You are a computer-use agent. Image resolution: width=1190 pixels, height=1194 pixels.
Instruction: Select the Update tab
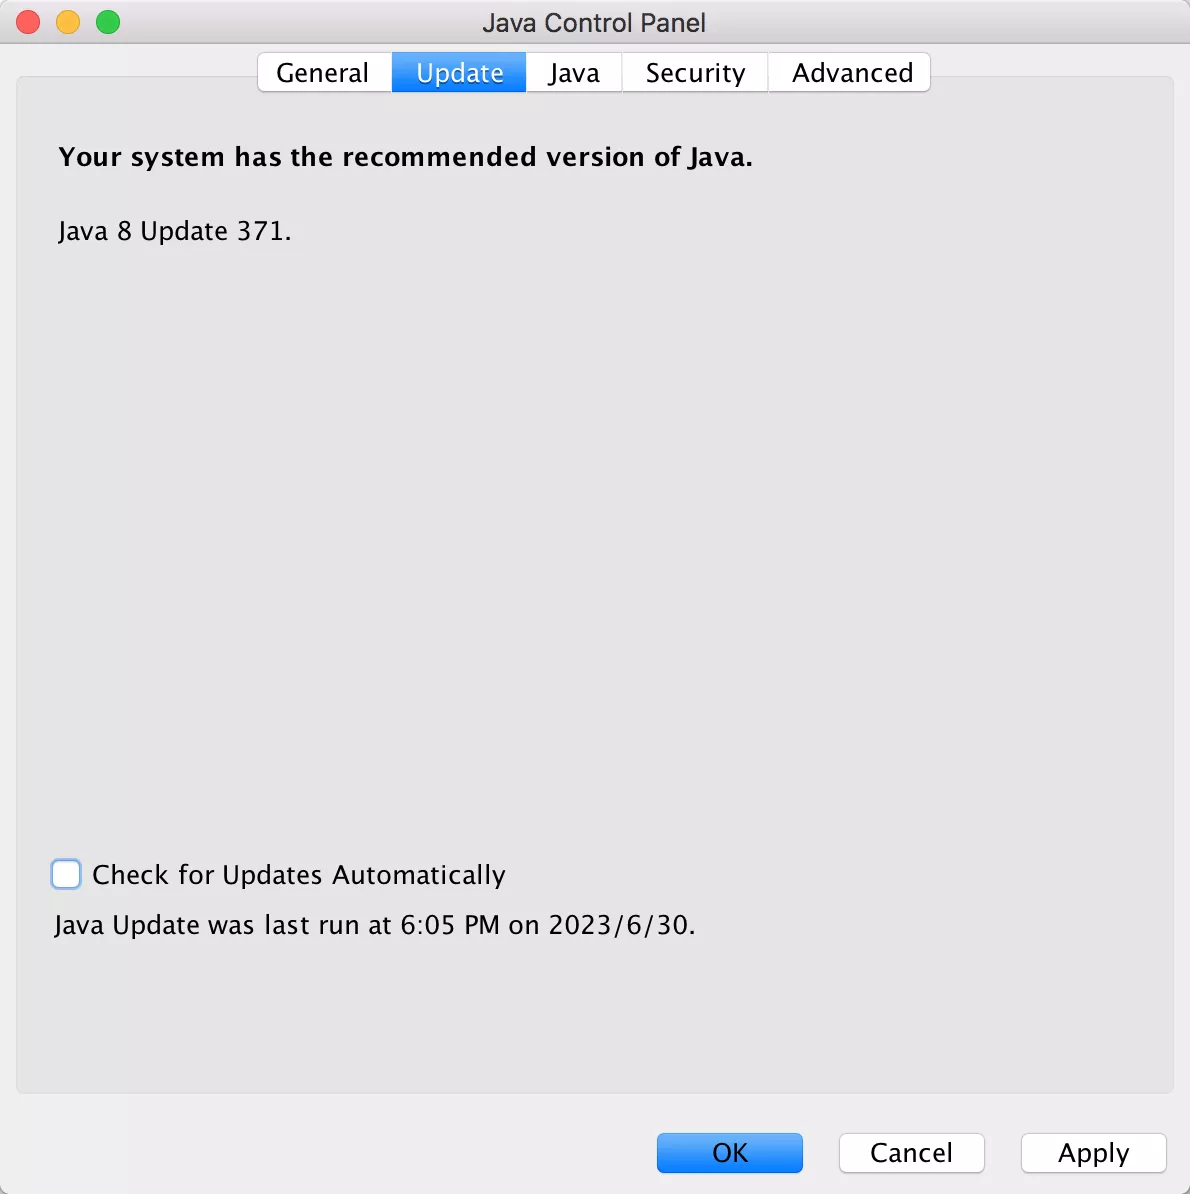click(459, 72)
